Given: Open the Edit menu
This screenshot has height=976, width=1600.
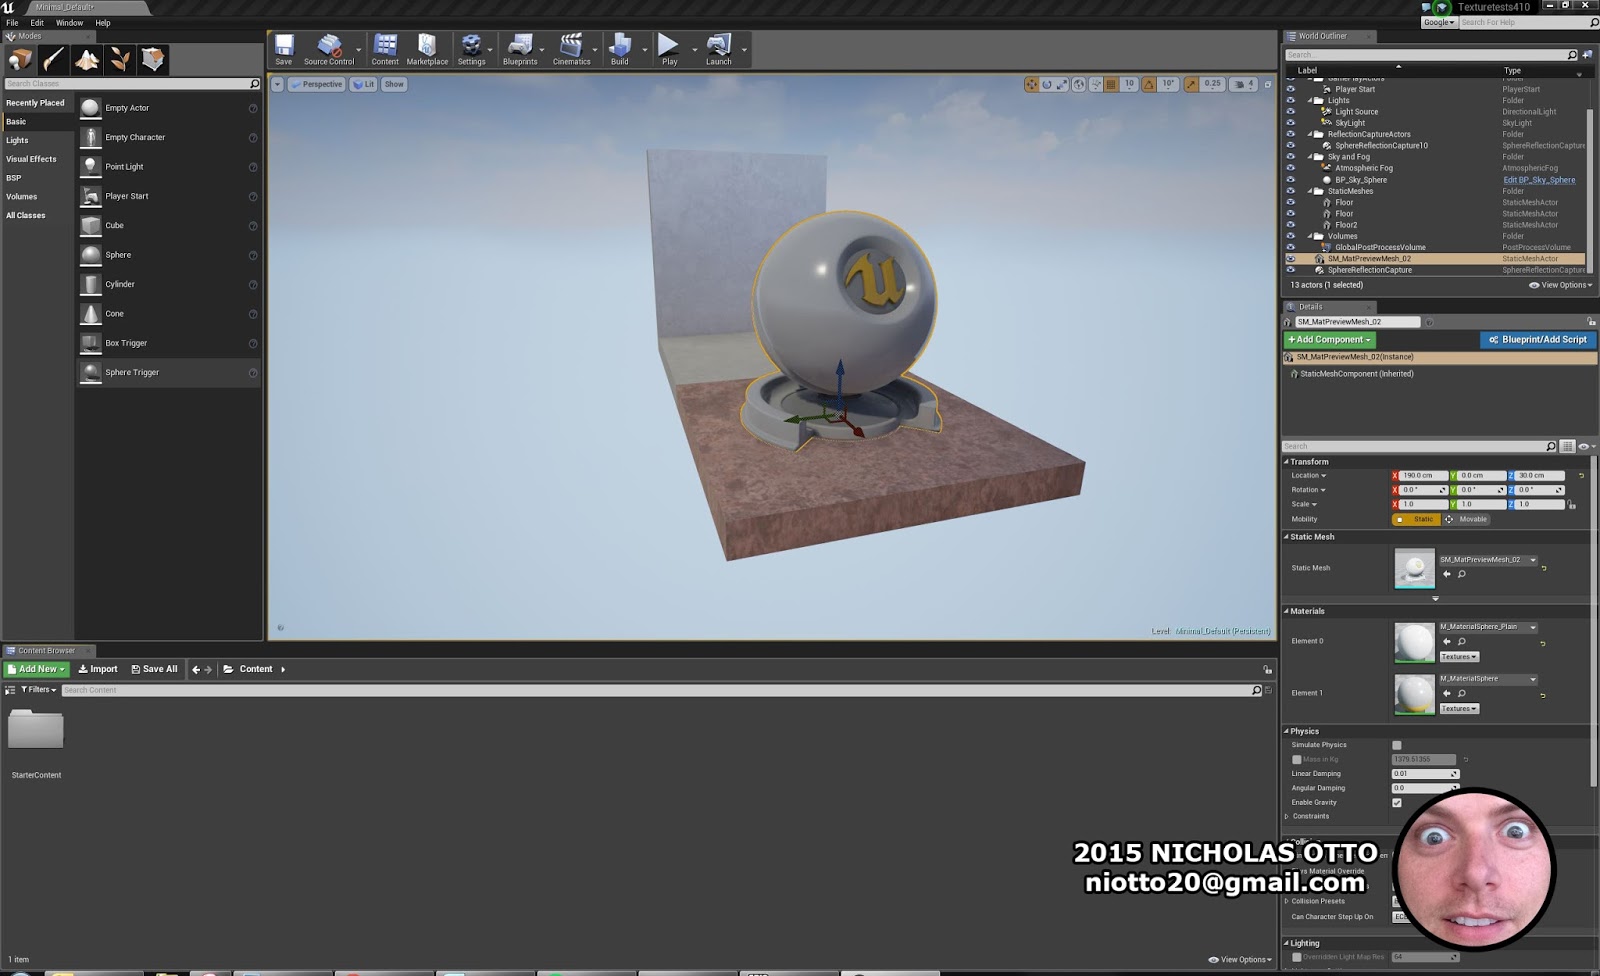Looking at the screenshot, I should point(37,22).
